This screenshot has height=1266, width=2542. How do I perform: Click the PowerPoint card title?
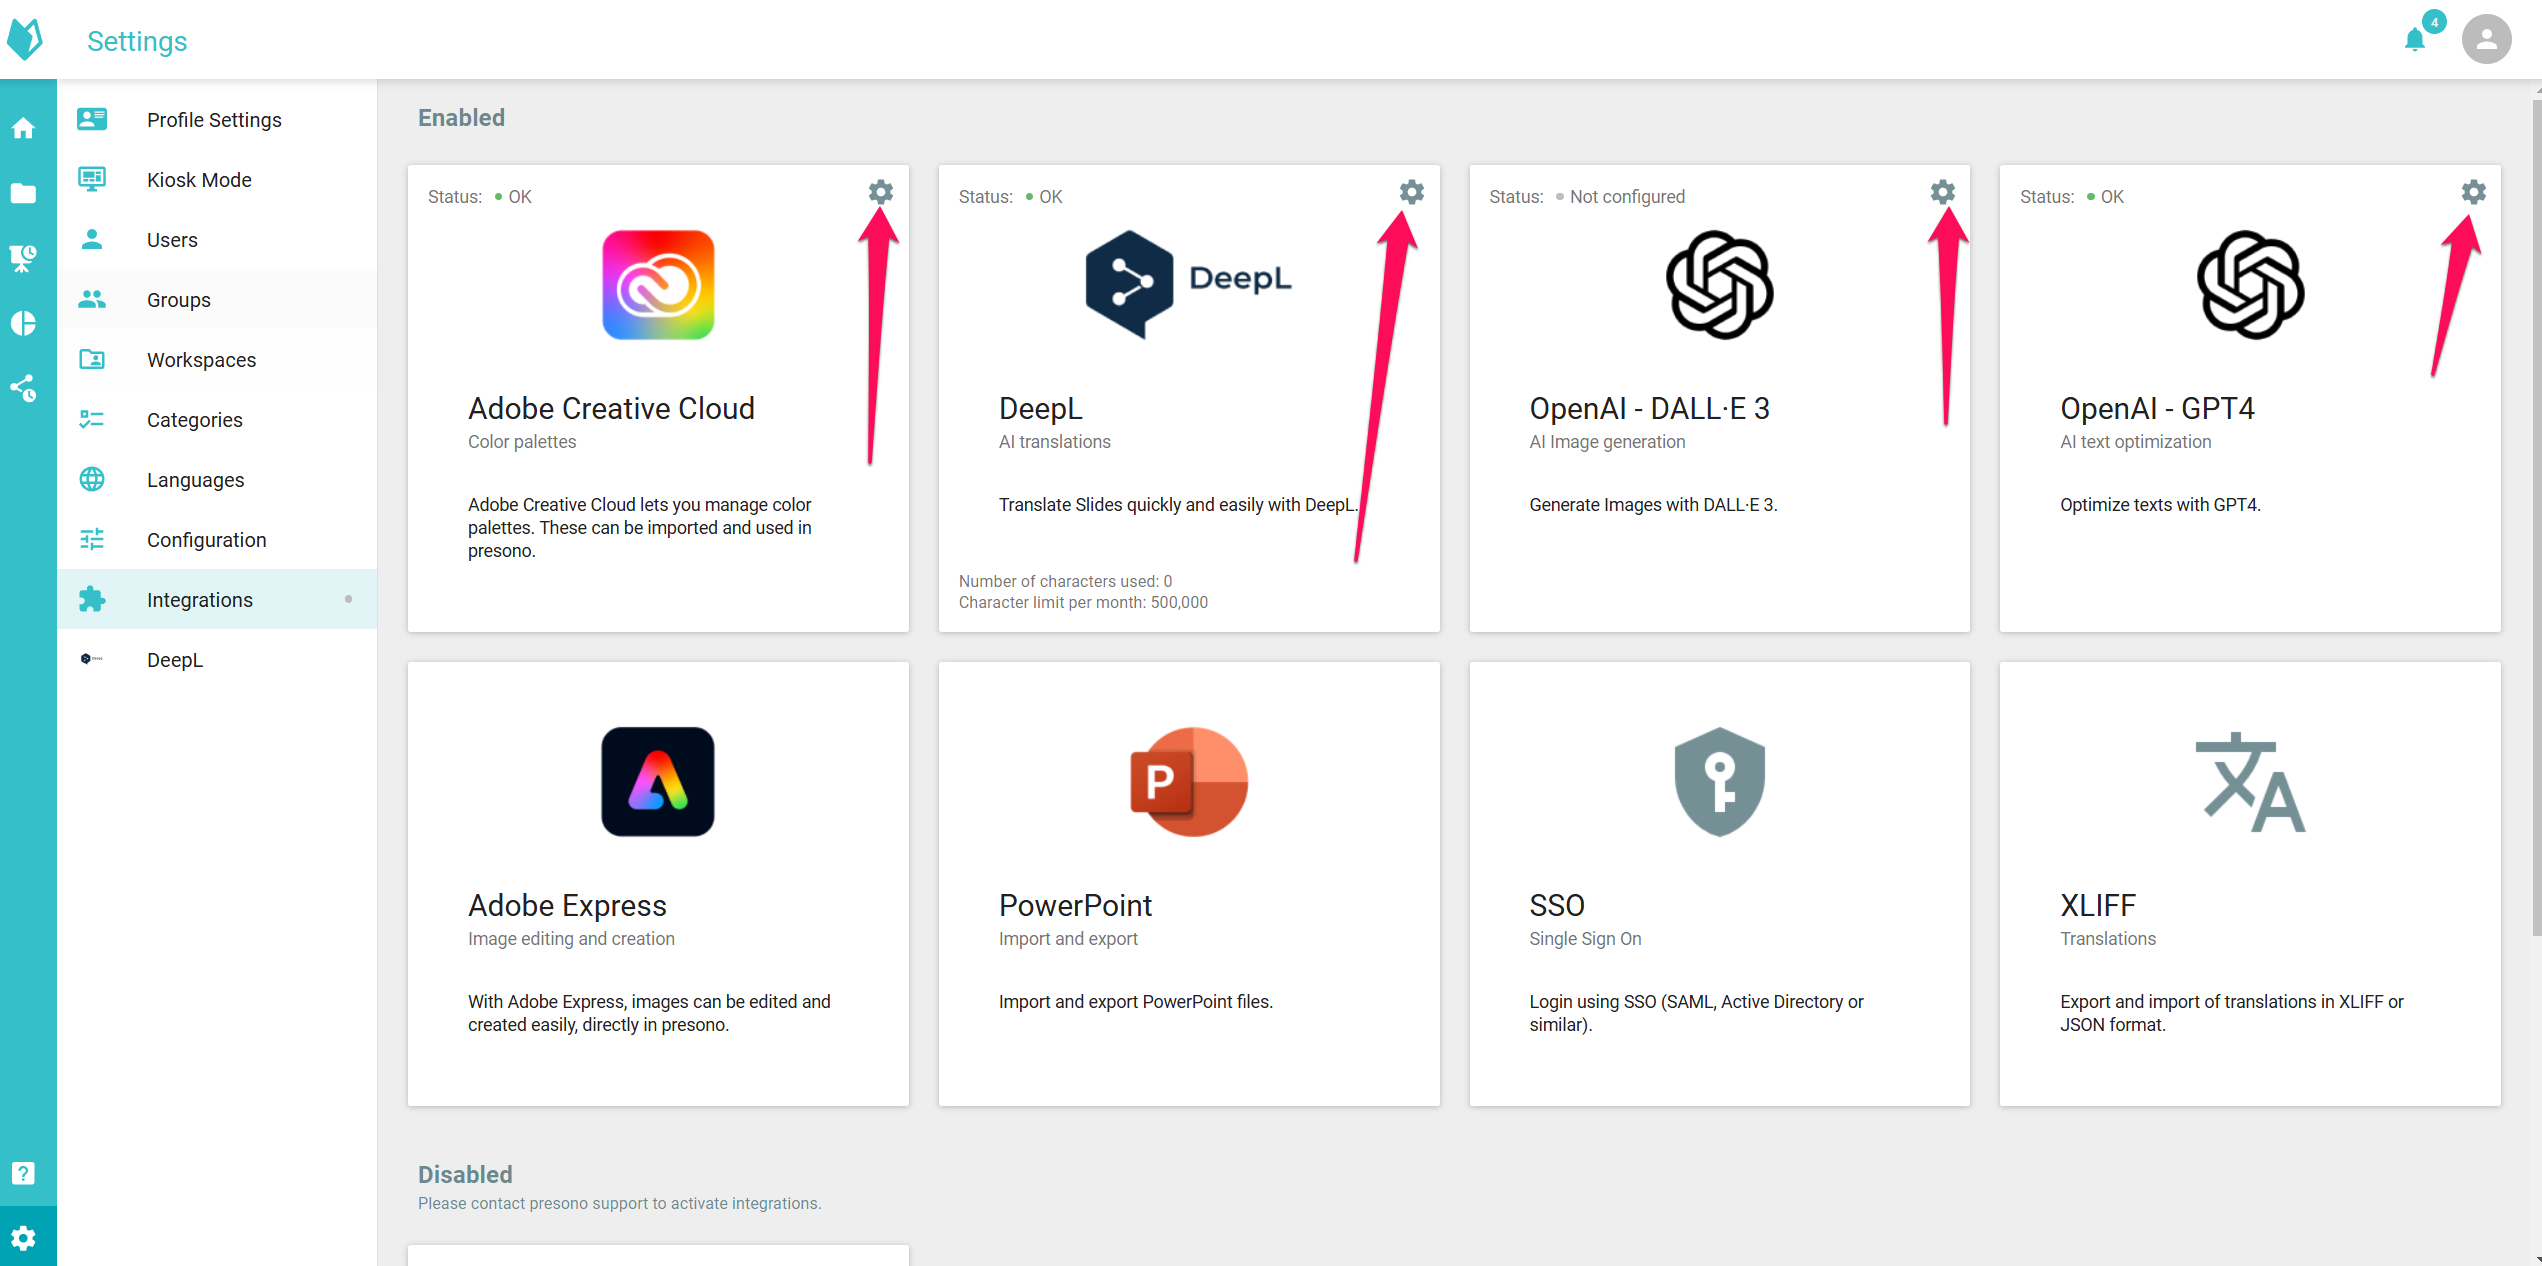click(1075, 905)
